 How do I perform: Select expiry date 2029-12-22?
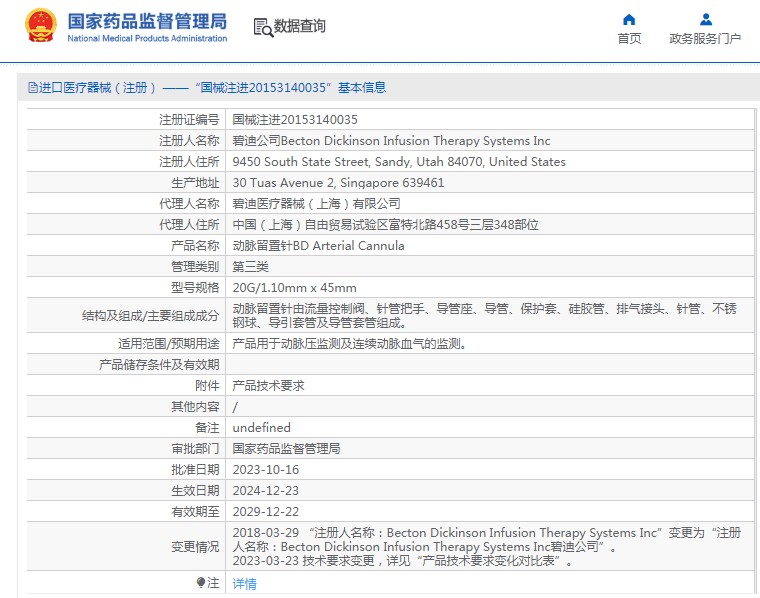click(x=266, y=512)
